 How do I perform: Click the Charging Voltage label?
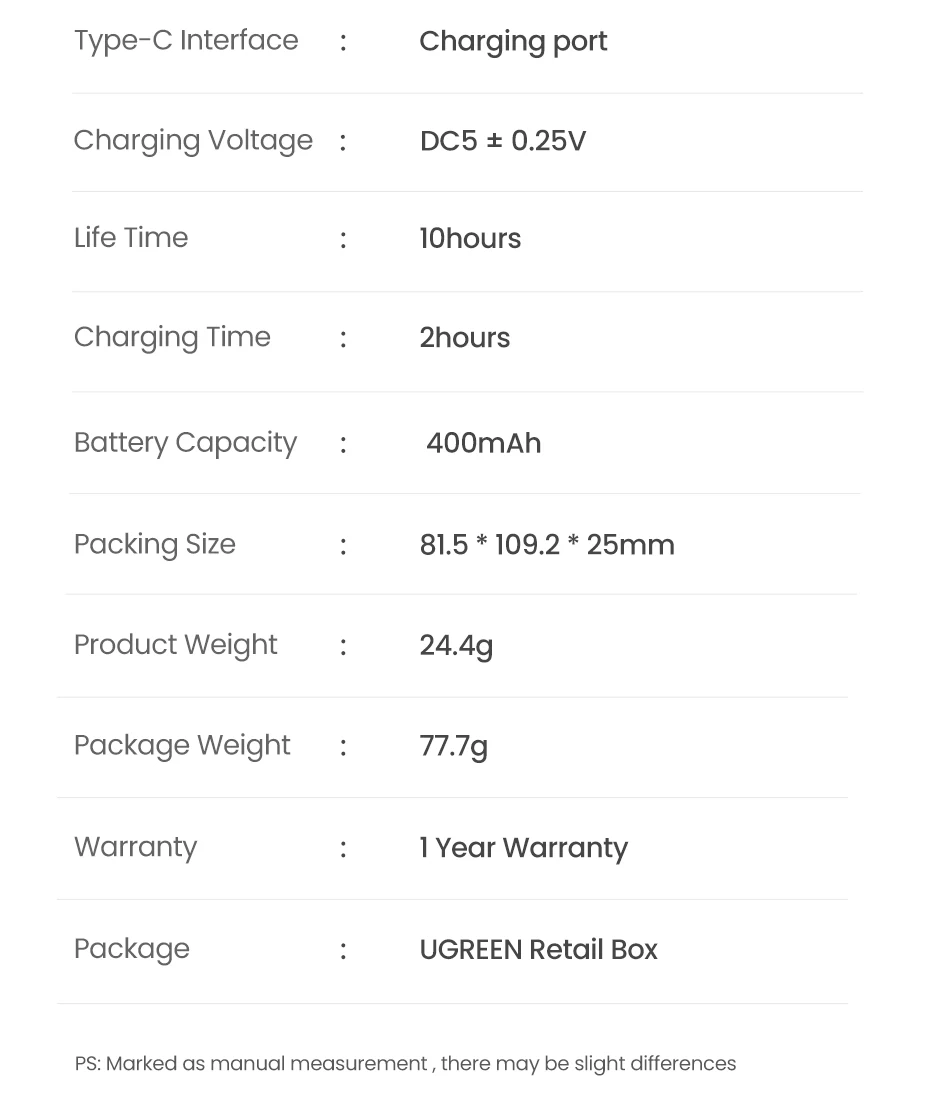pyautogui.click(x=193, y=140)
